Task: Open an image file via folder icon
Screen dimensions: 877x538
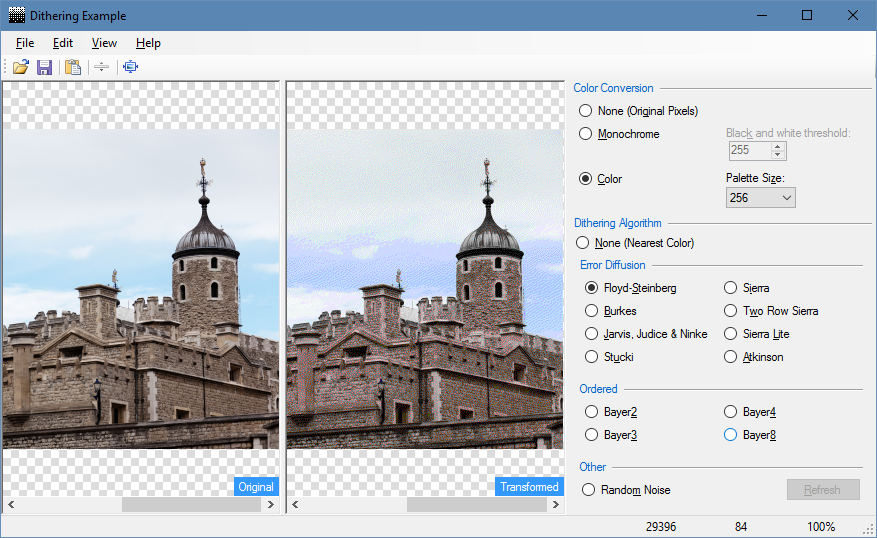Action: tap(21, 67)
